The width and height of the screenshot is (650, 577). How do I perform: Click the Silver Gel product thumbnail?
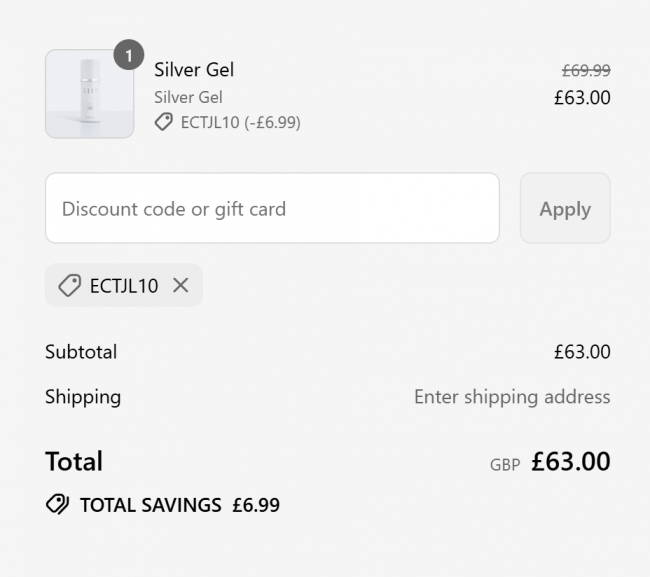pyautogui.click(x=89, y=94)
